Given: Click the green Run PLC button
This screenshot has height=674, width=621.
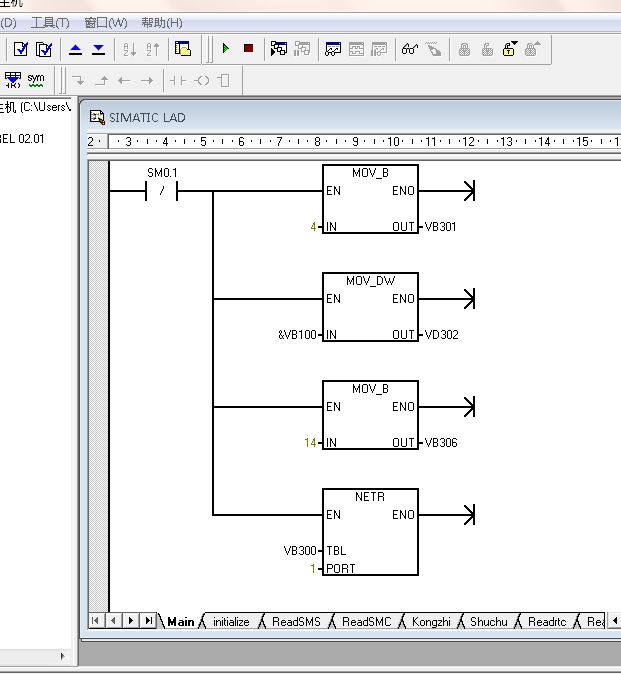Looking at the screenshot, I should pyautogui.click(x=226, y=48).
